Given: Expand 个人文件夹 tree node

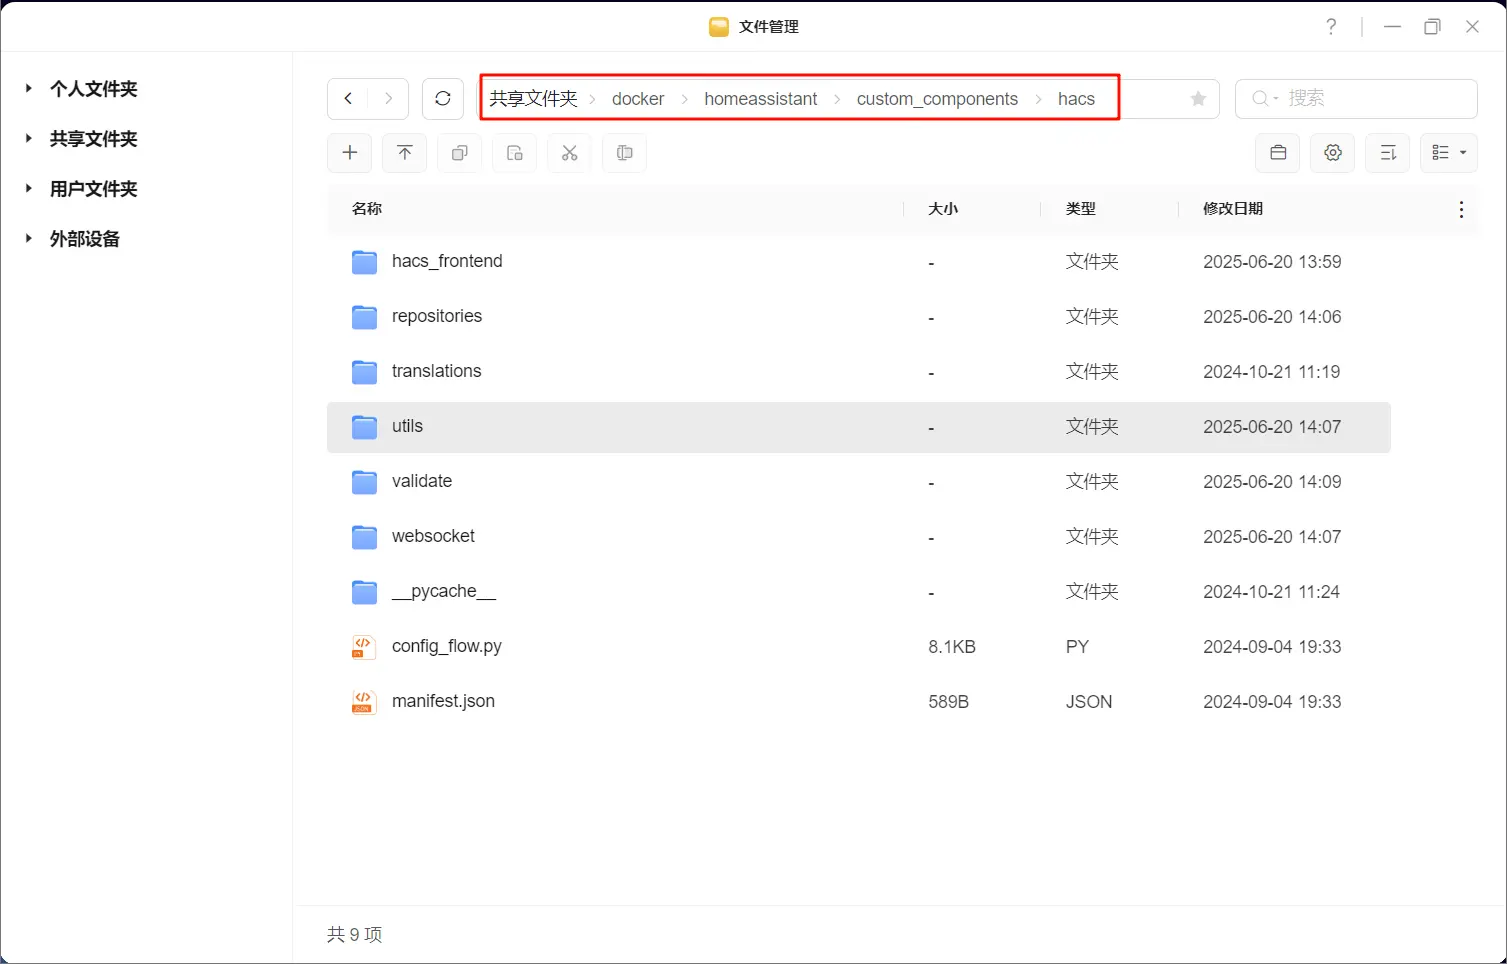Looking at the screenshot, I should [x=29, y=89].
